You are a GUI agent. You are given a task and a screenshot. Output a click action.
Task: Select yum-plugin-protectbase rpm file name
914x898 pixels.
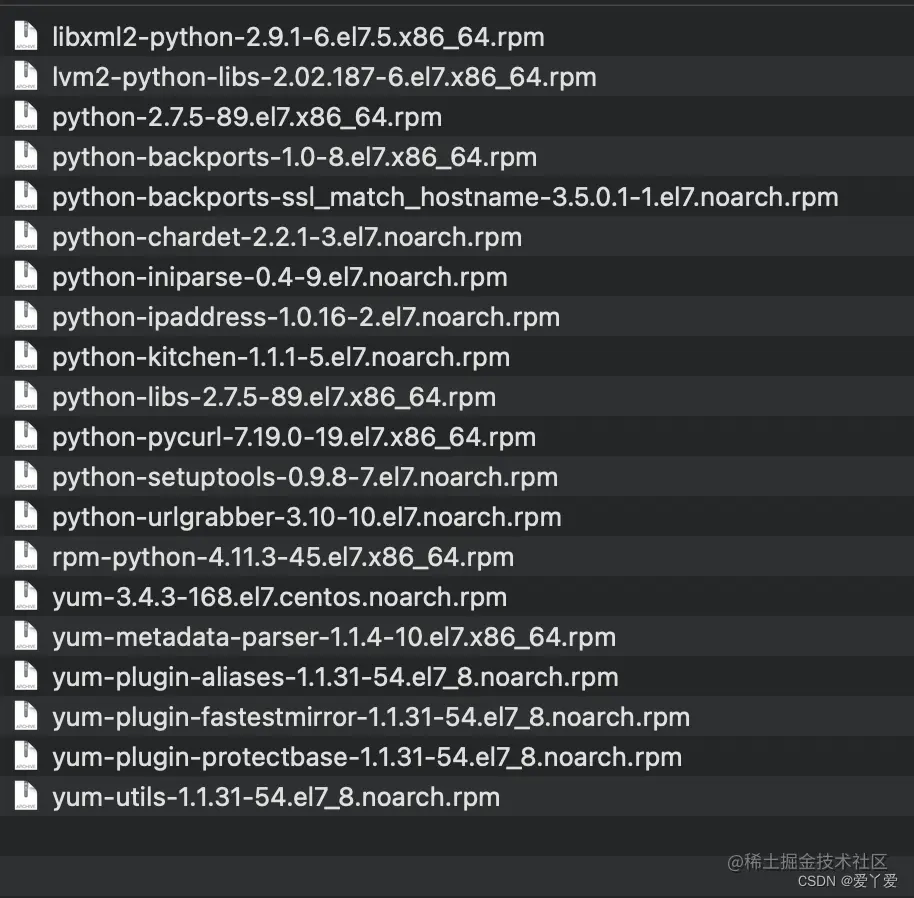(x=366, y=757)
